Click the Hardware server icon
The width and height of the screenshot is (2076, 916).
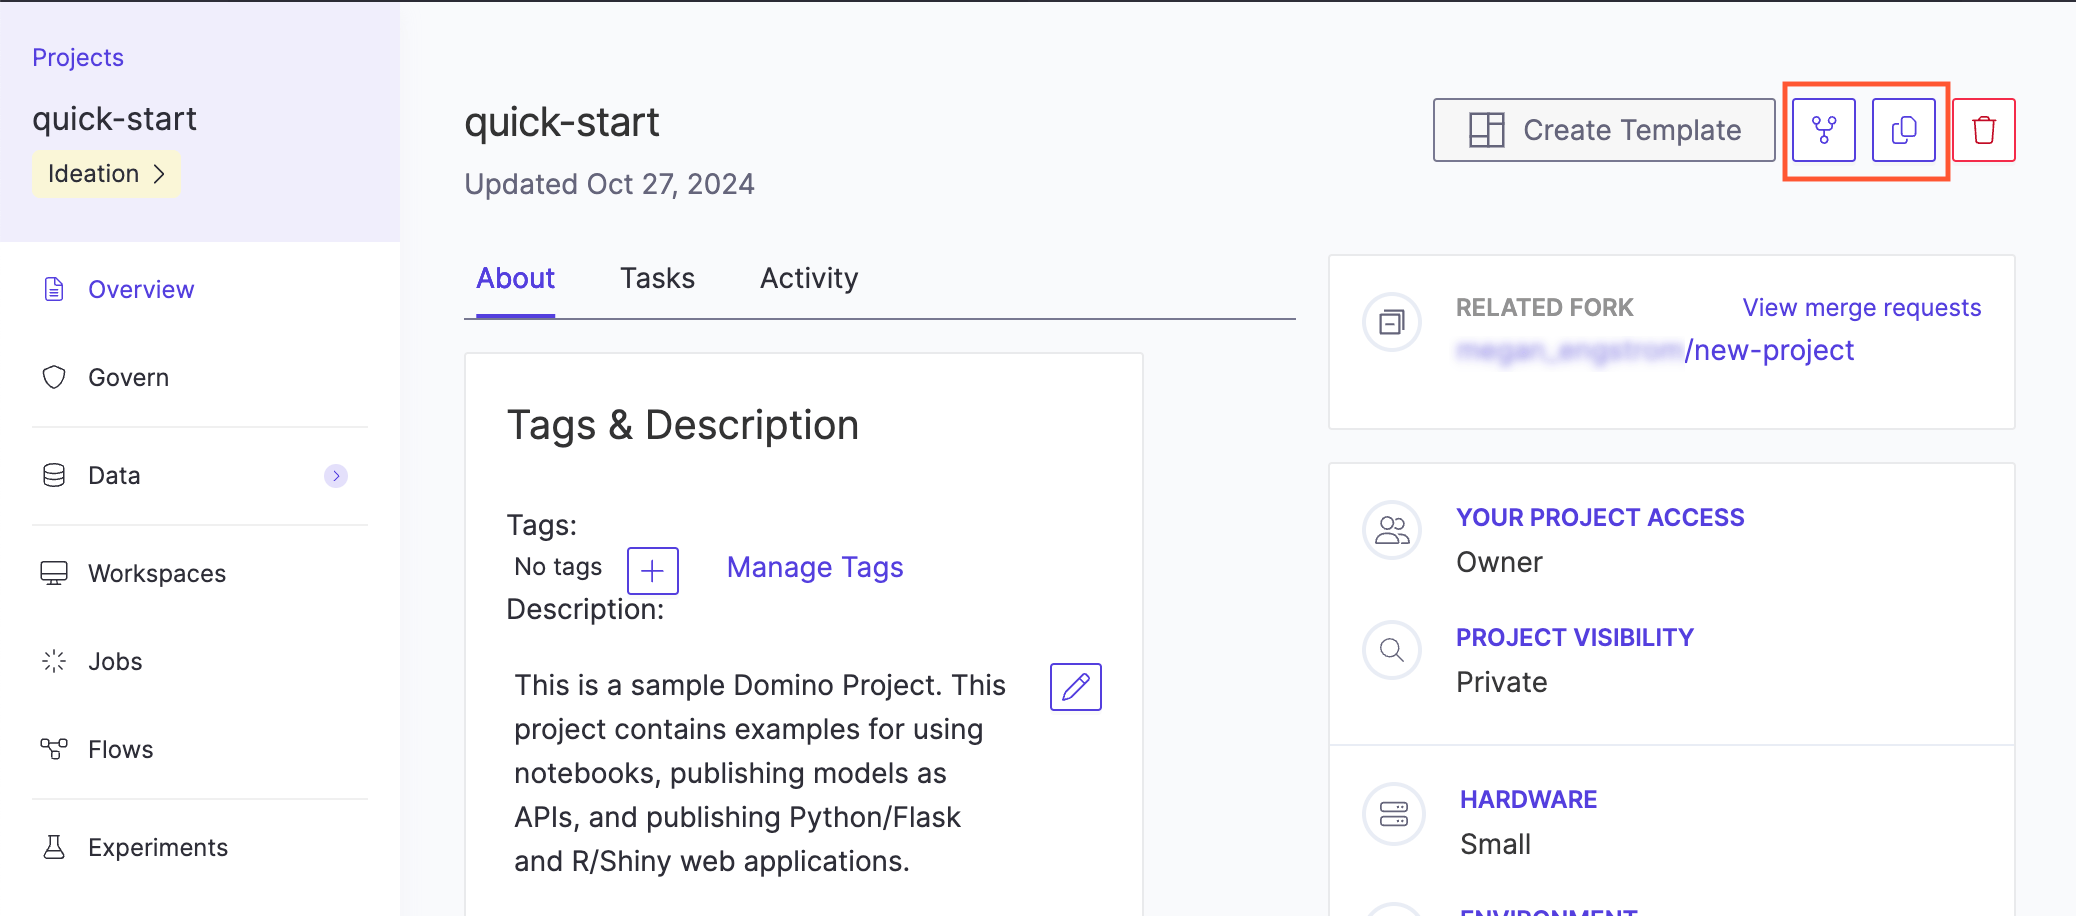tap(1394, 814)
